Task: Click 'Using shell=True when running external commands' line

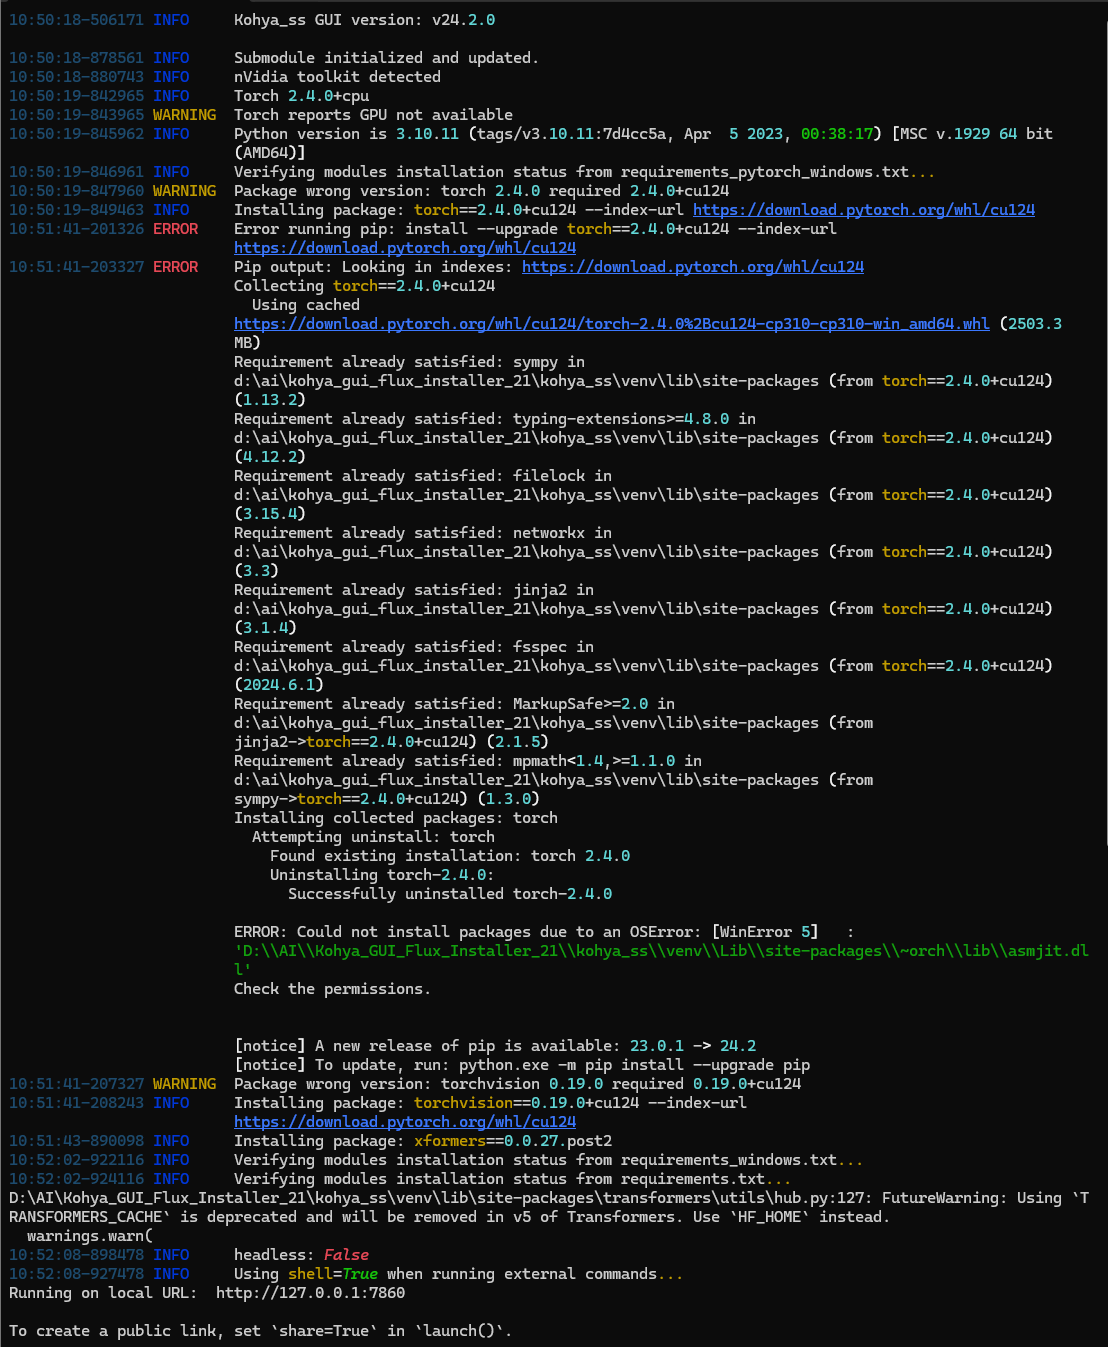Action: pos(458,1274)
